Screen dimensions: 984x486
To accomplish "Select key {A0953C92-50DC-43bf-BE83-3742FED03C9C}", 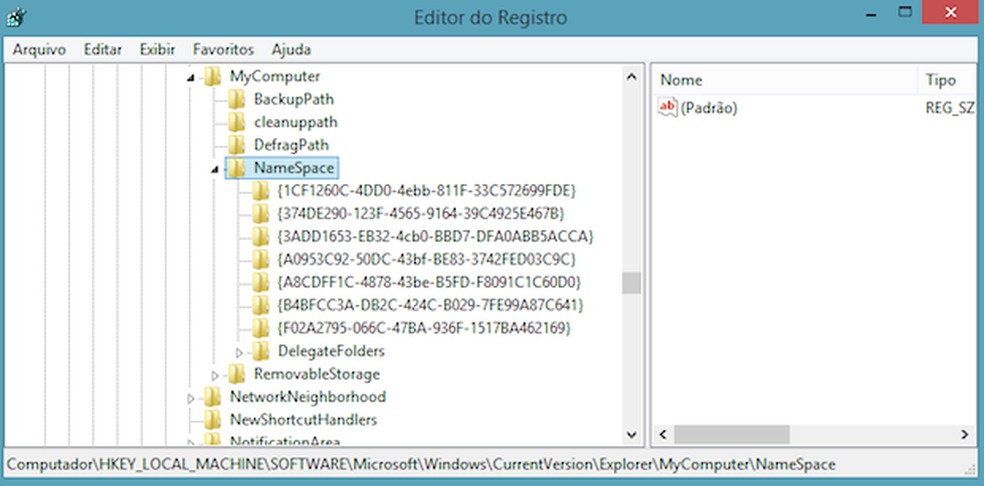I will click(426, 259).
